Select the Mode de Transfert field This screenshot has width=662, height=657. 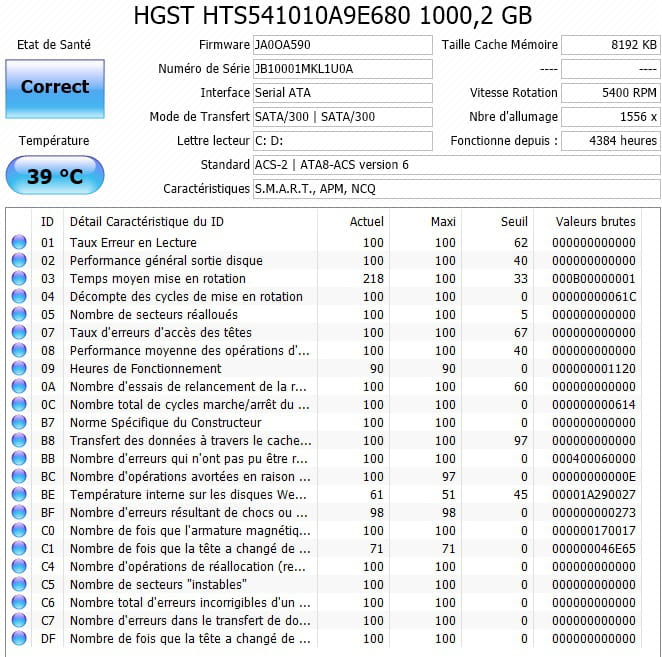coord(342,117)
